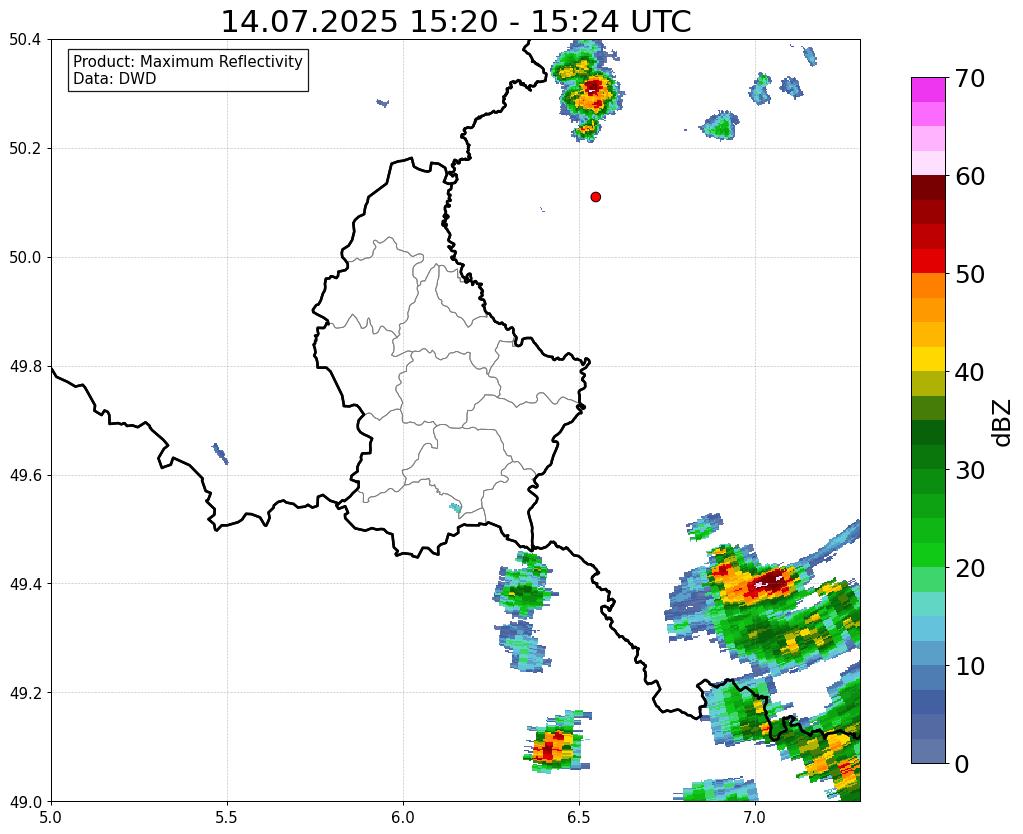
Task: Click the latitude tick label 49.6
Action: [x=25, y=475]
